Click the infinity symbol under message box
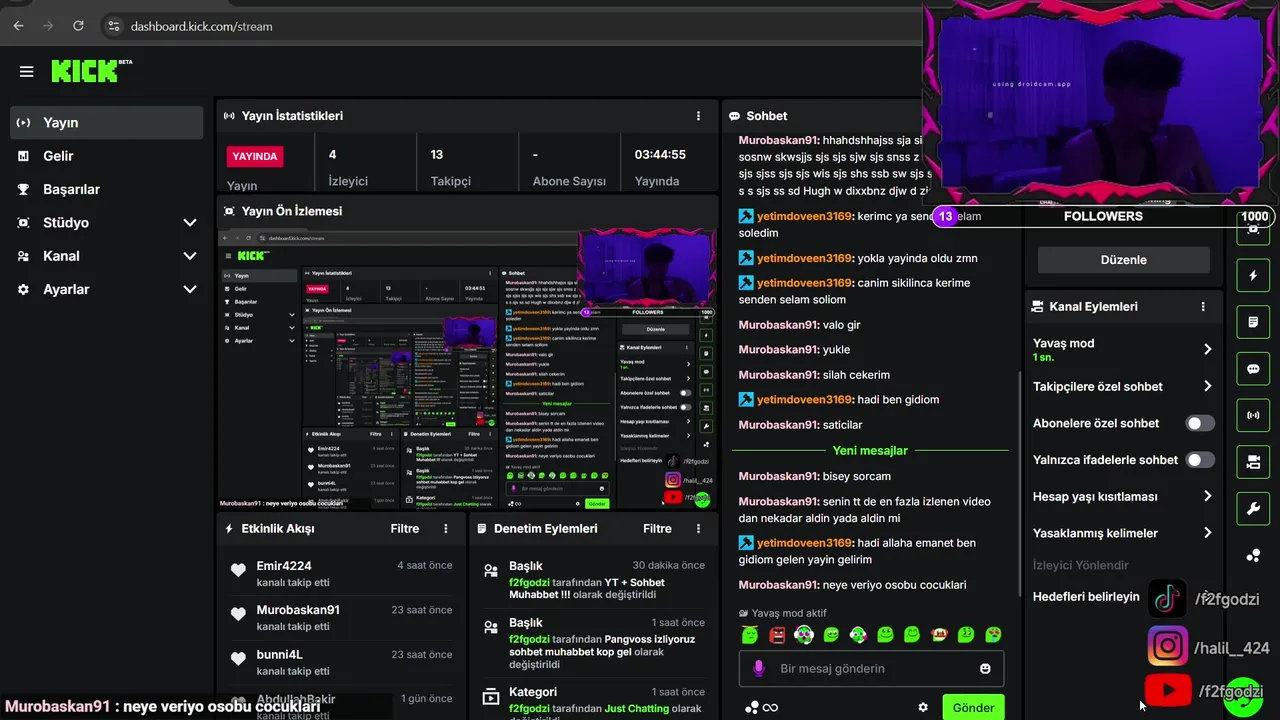This screenshot has height=720, width=1280. (x=770, y=708)
